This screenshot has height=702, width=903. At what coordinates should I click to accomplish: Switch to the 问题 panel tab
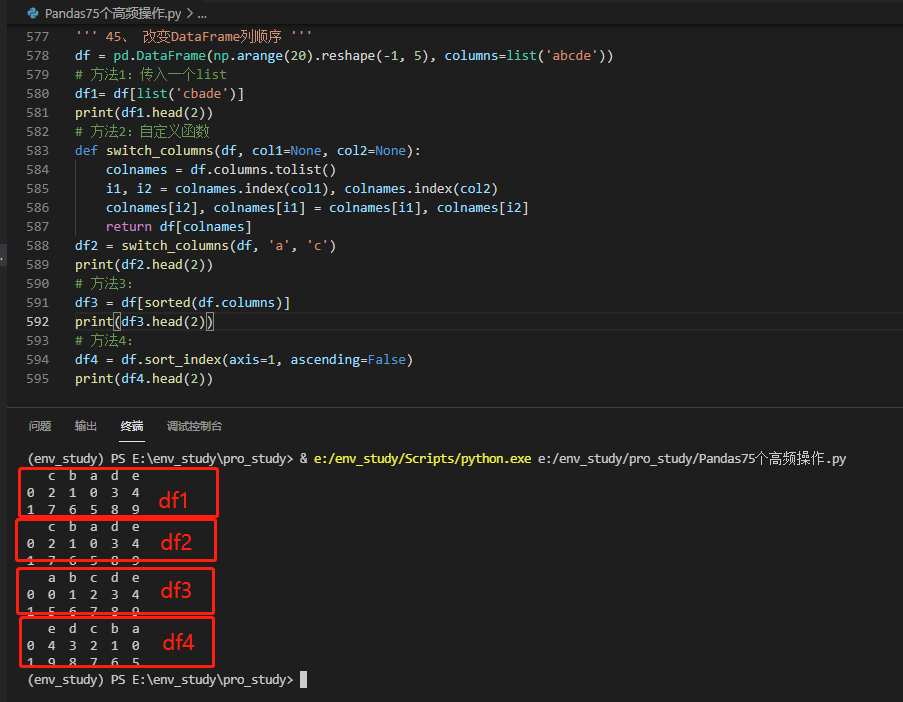click(40, 426)
